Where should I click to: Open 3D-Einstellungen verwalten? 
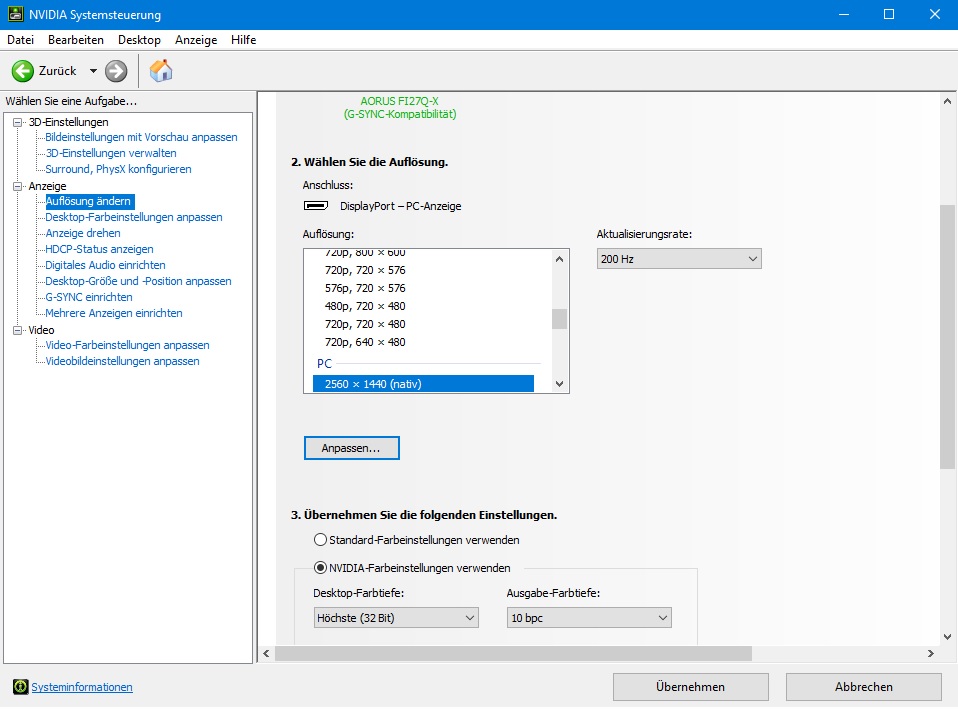(x=111, y=153)
